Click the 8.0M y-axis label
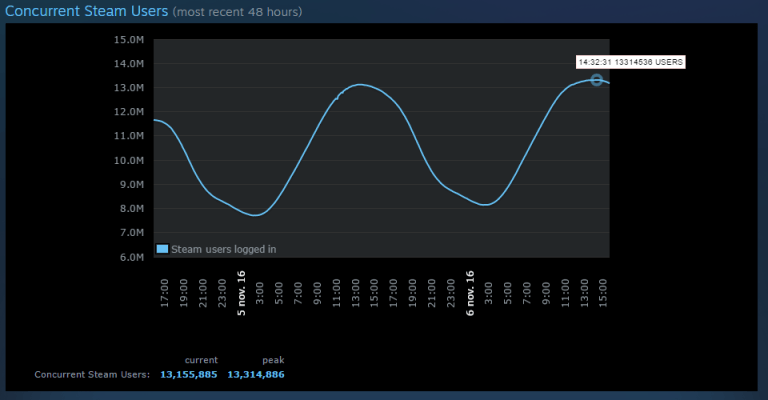The image size is (768, 400). [x=131, y=209]
